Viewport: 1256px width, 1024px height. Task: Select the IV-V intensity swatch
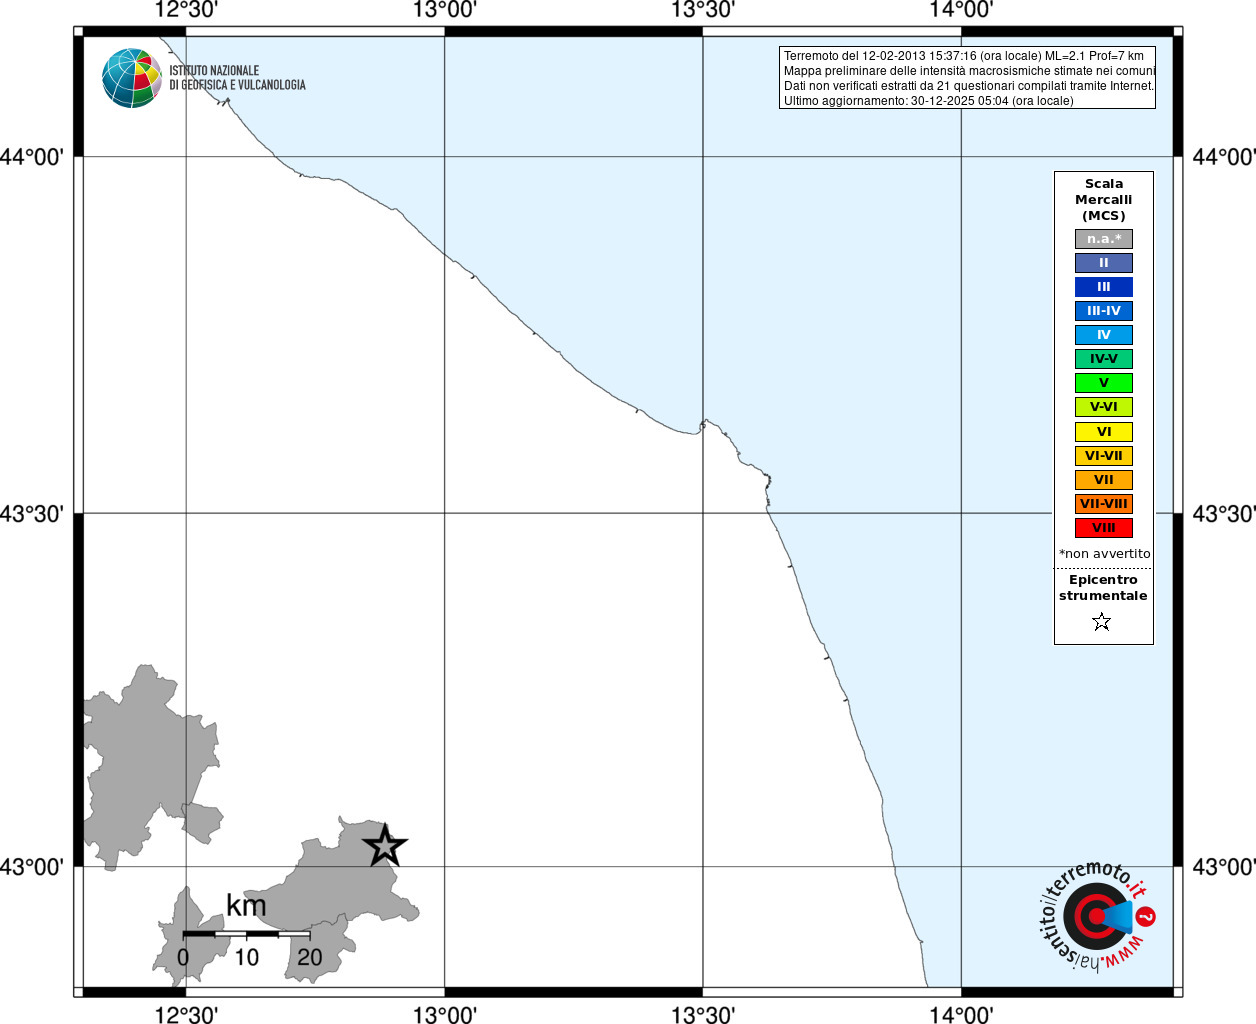pyautogui.click(x=1104, y=359)
